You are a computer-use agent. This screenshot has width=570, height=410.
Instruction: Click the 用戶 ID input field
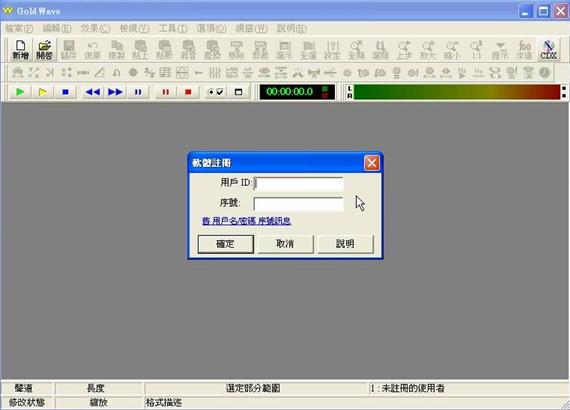click(298, 184)
